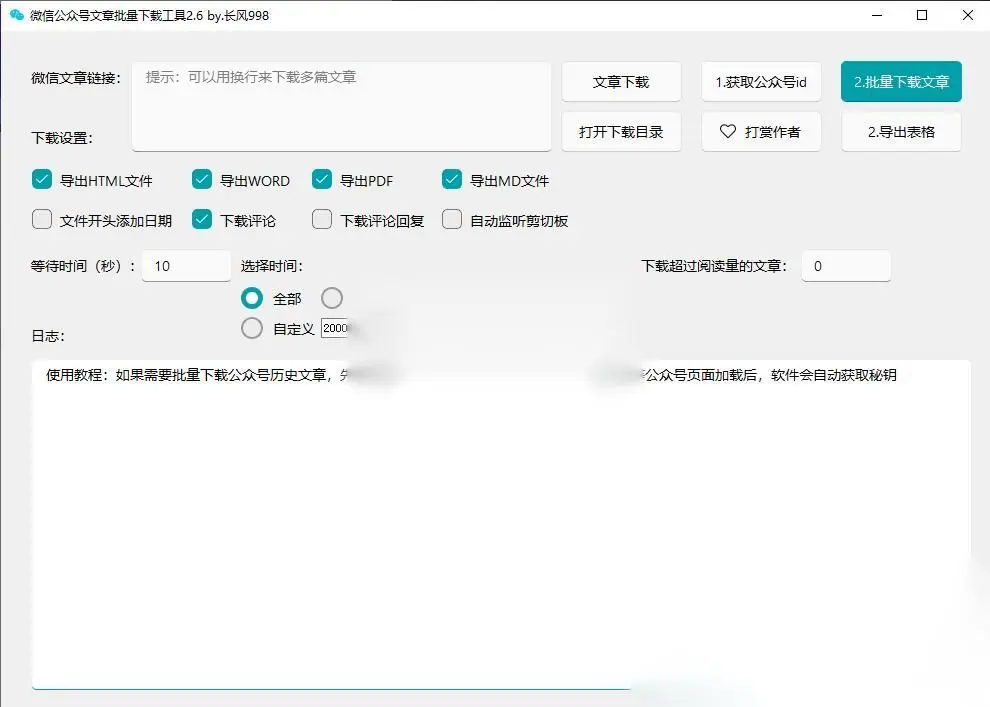990x707 pixels.
Task: Click the 文章下载 button
Action: [x=621, y=81]
